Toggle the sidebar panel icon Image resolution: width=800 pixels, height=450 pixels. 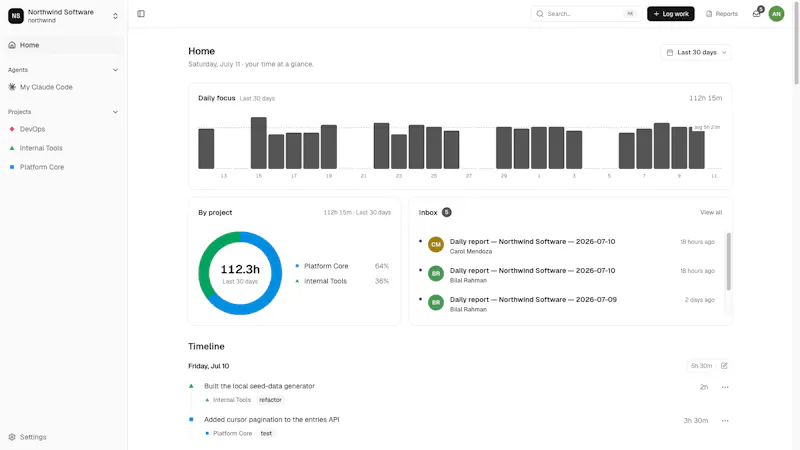pyautogui.click(x=141, y=14)
